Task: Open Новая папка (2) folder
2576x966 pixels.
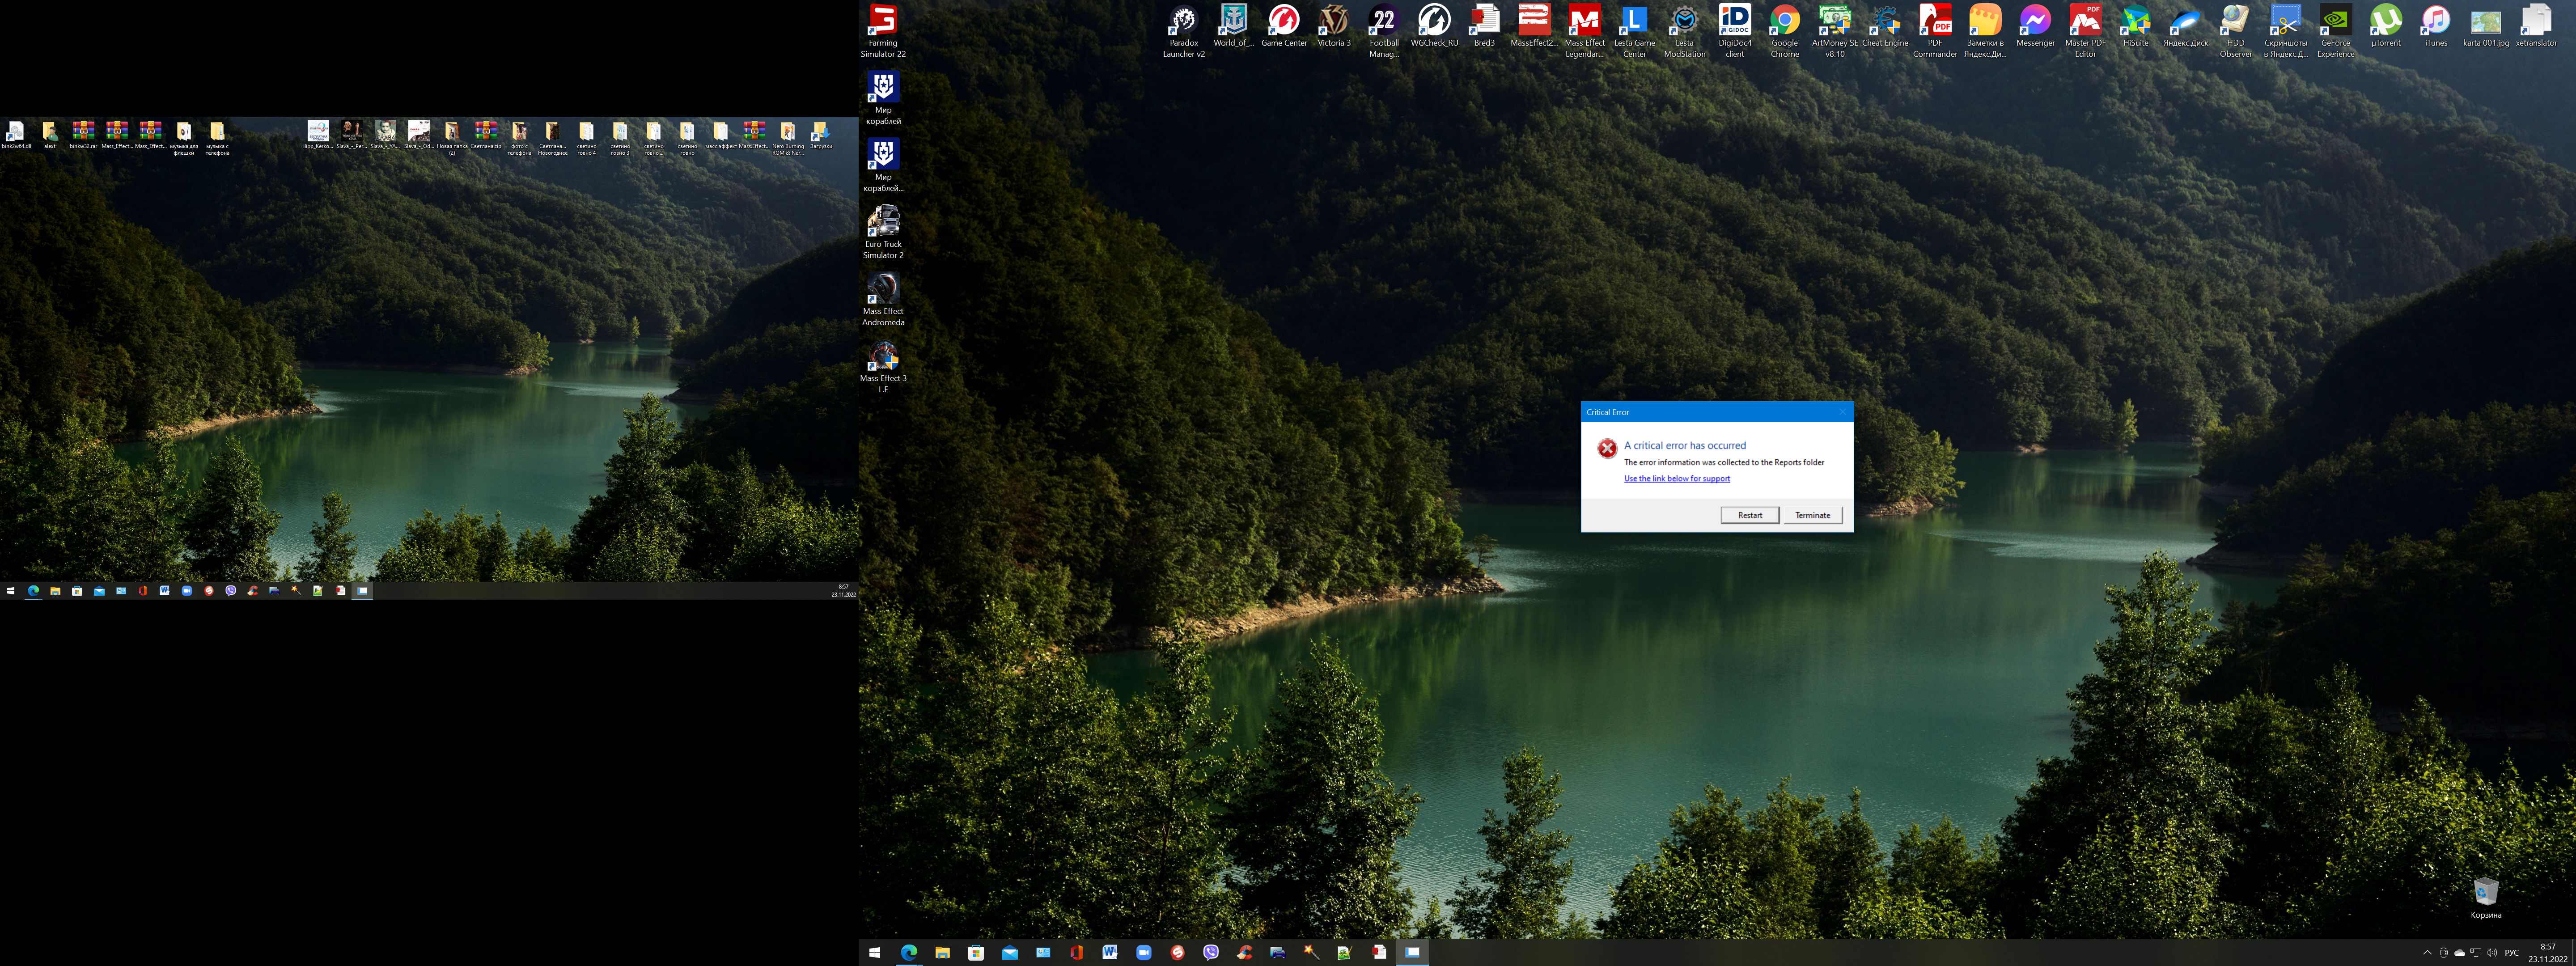Action: click(x=452, y=138)
